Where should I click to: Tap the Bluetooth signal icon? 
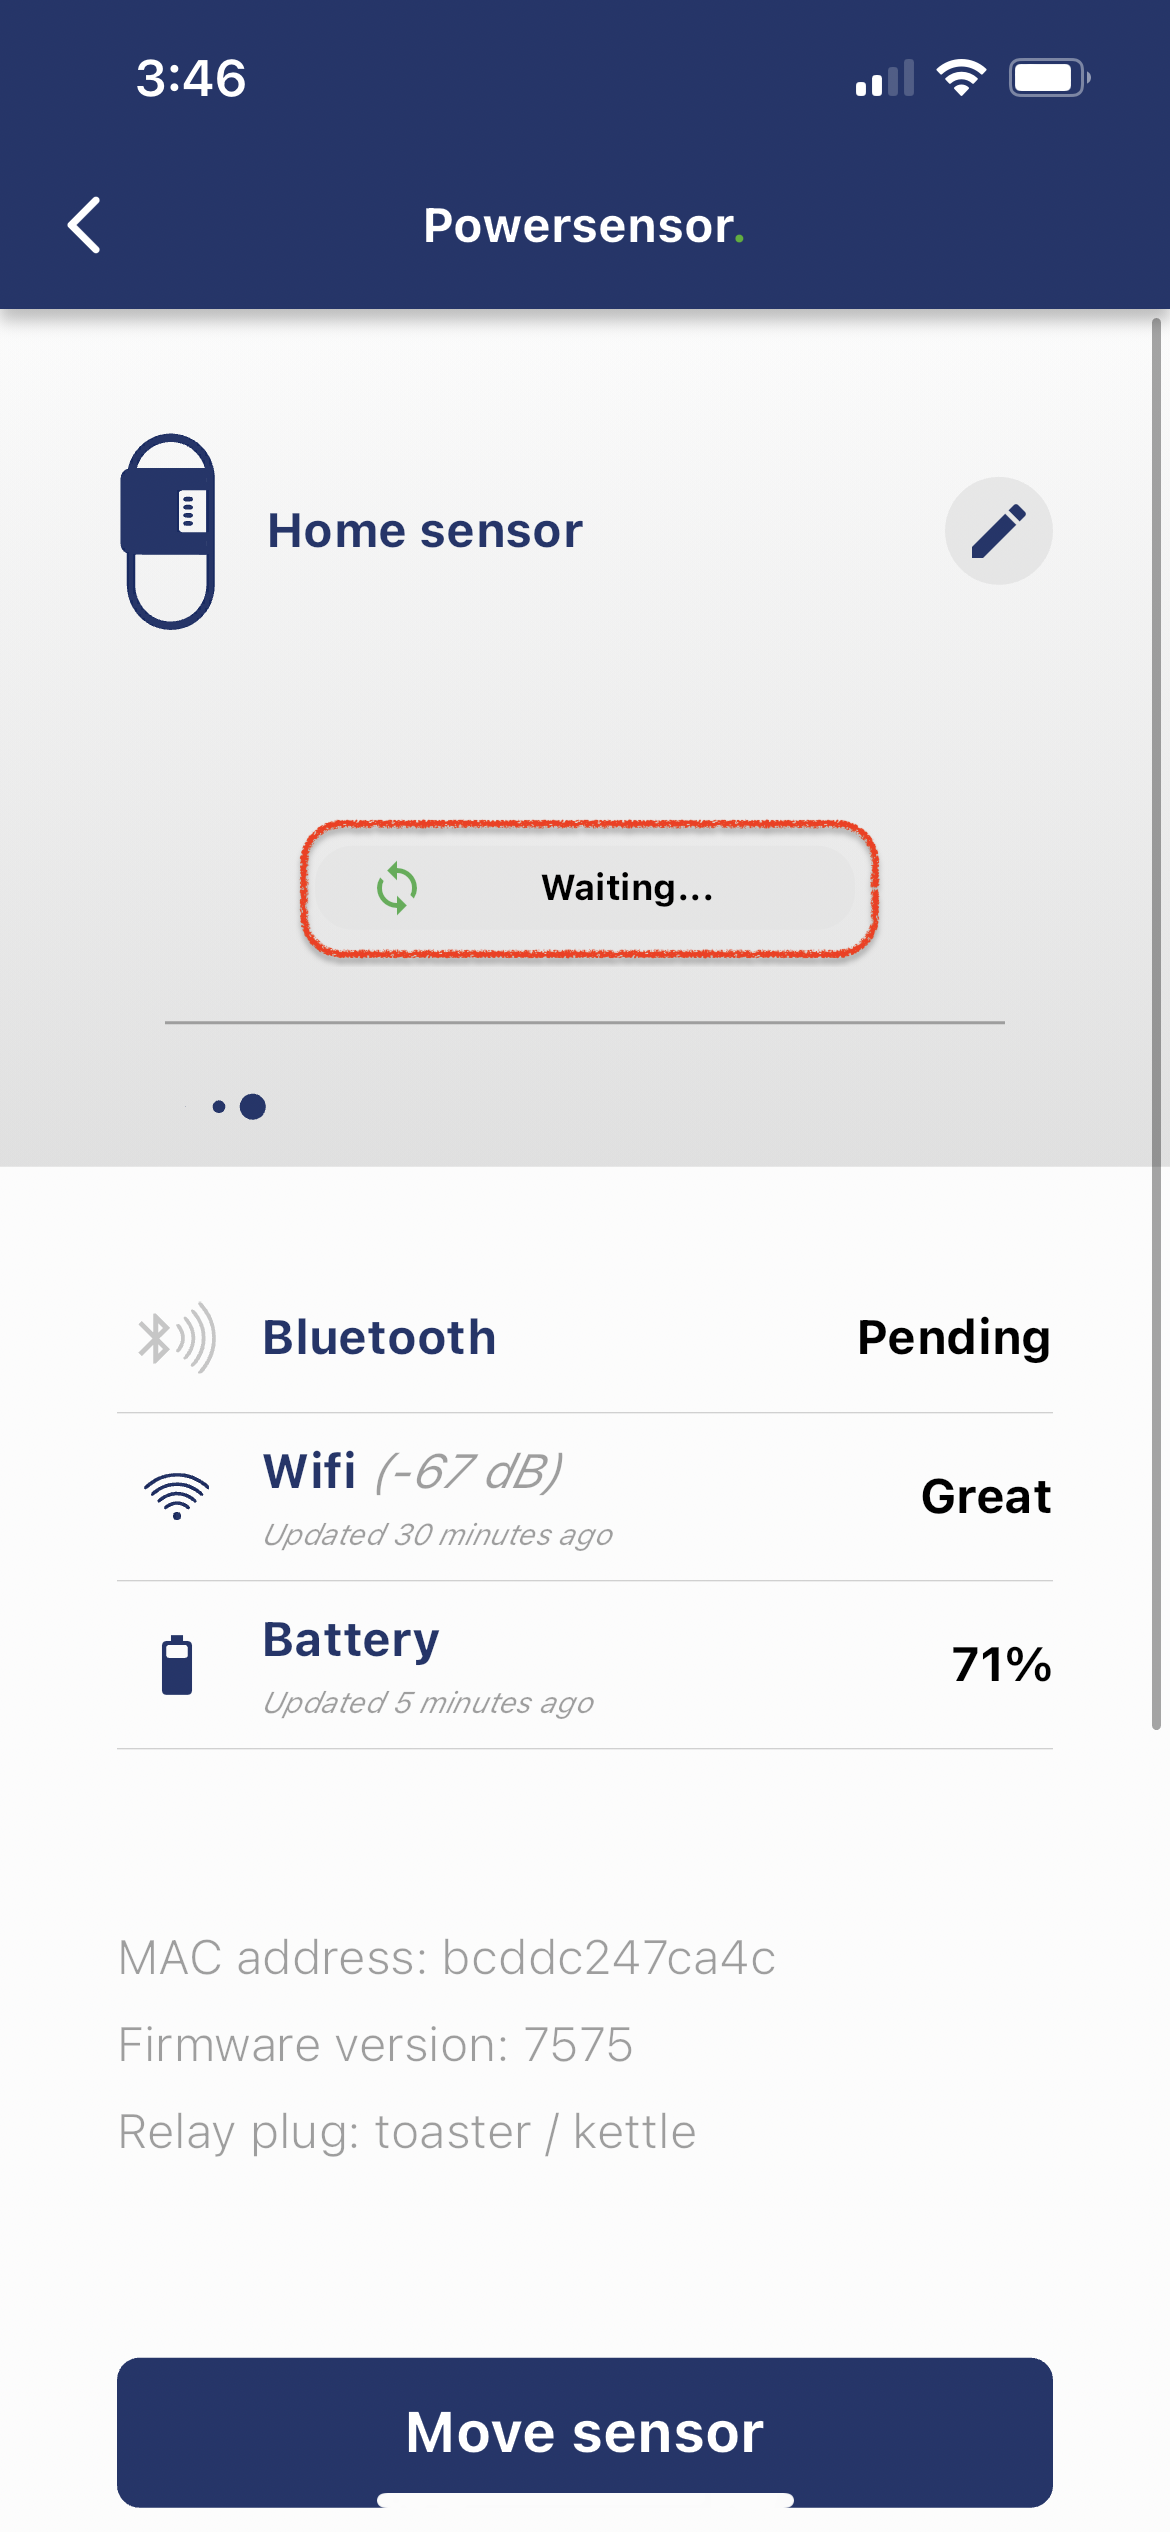tap(177, 1338)
